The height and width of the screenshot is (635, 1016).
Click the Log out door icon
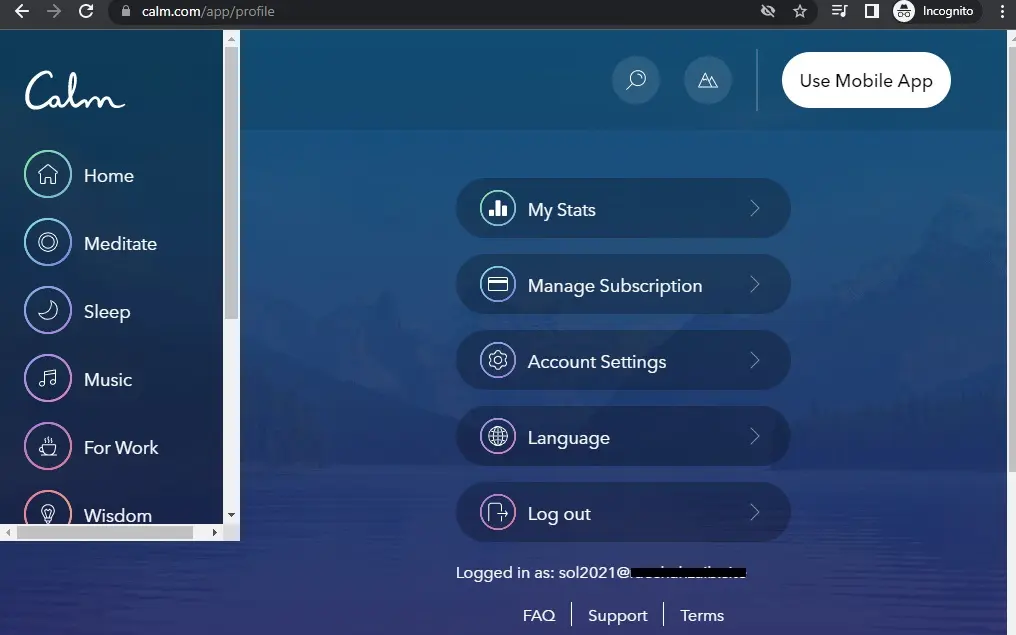498,512
